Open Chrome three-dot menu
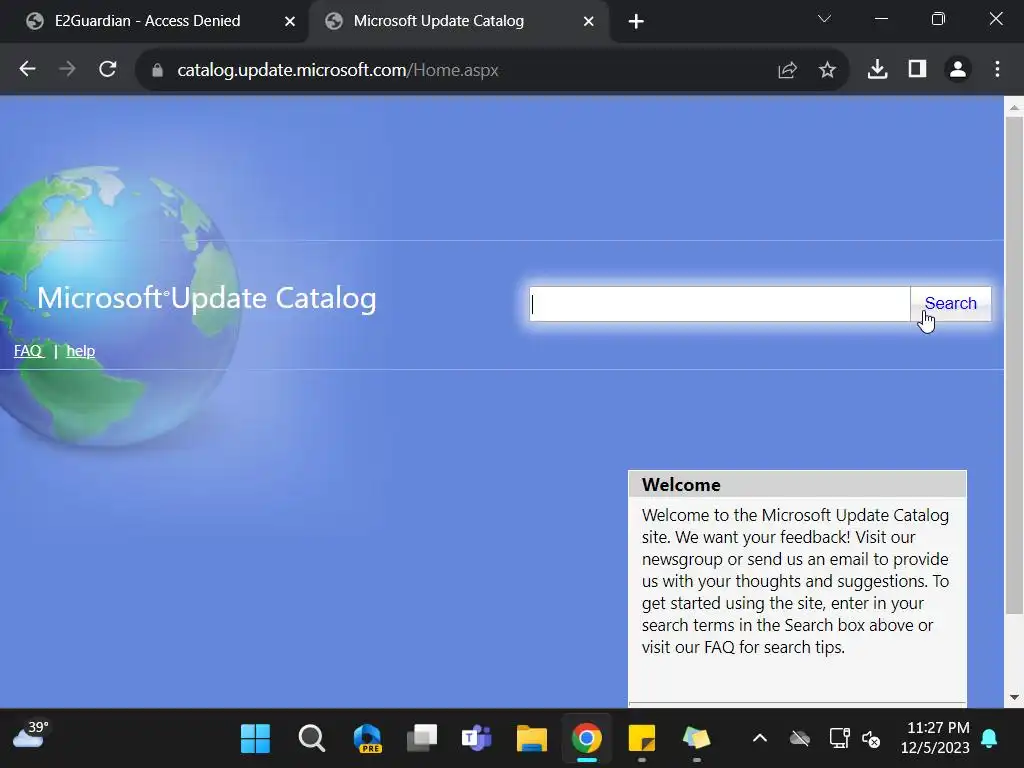Image resolution: width=1024 pixels, height=768 pixels. 997,69
